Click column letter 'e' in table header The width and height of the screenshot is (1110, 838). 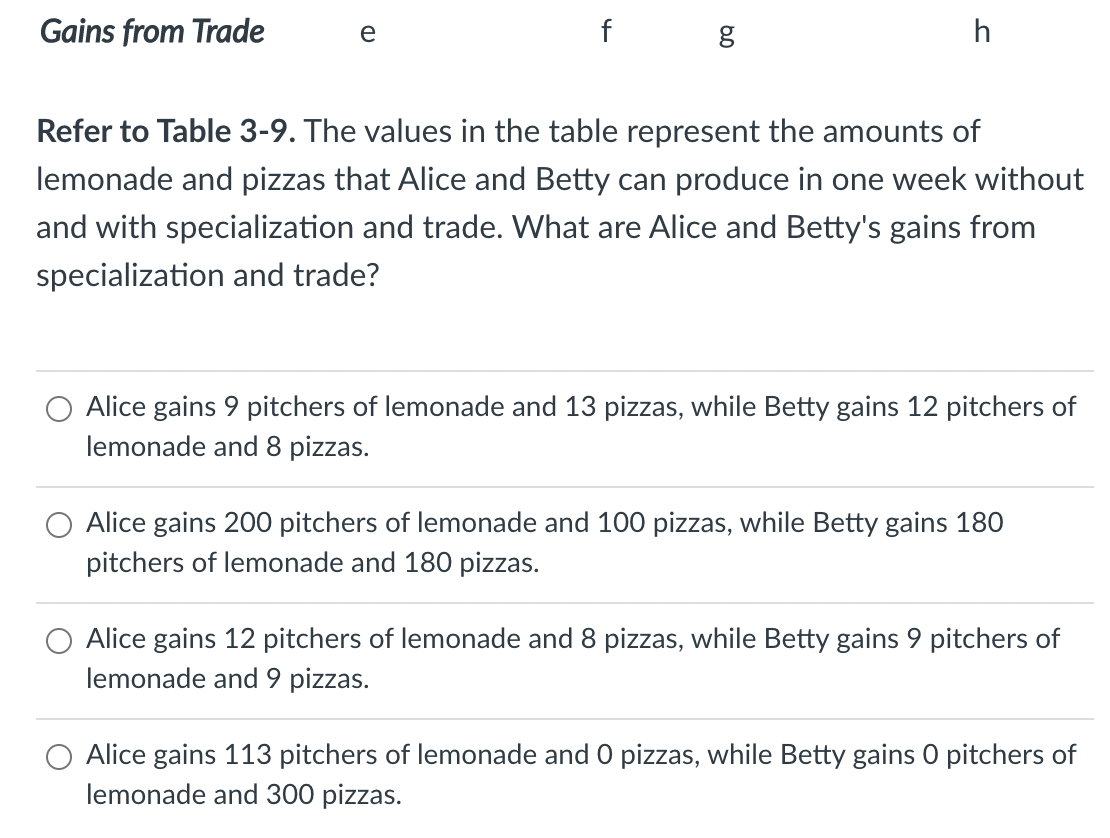click(x=367, y=33)
